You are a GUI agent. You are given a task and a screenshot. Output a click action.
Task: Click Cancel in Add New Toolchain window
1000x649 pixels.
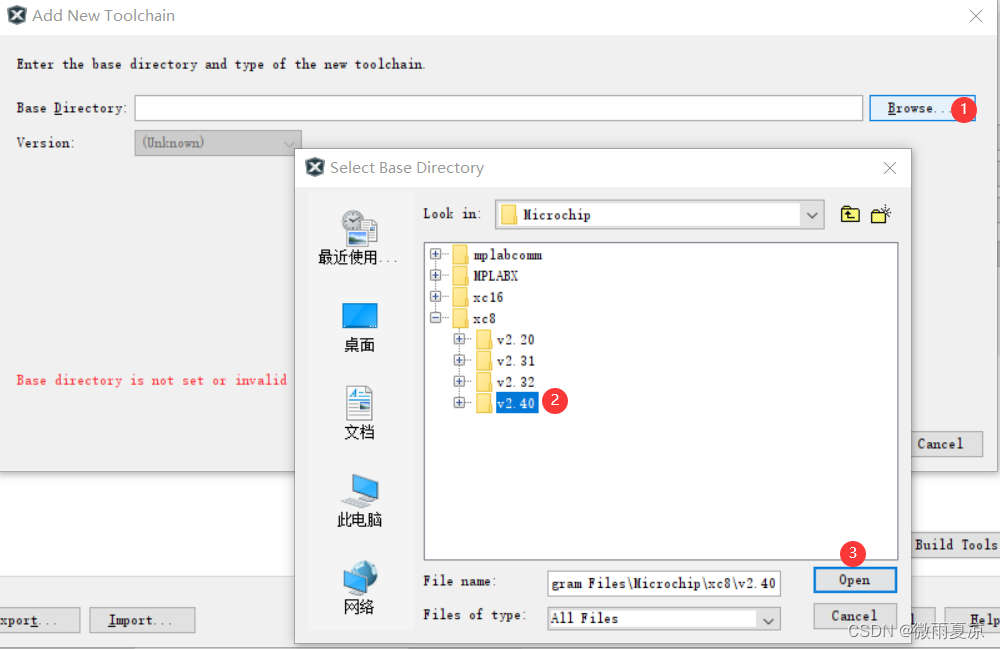click(946, 444)
